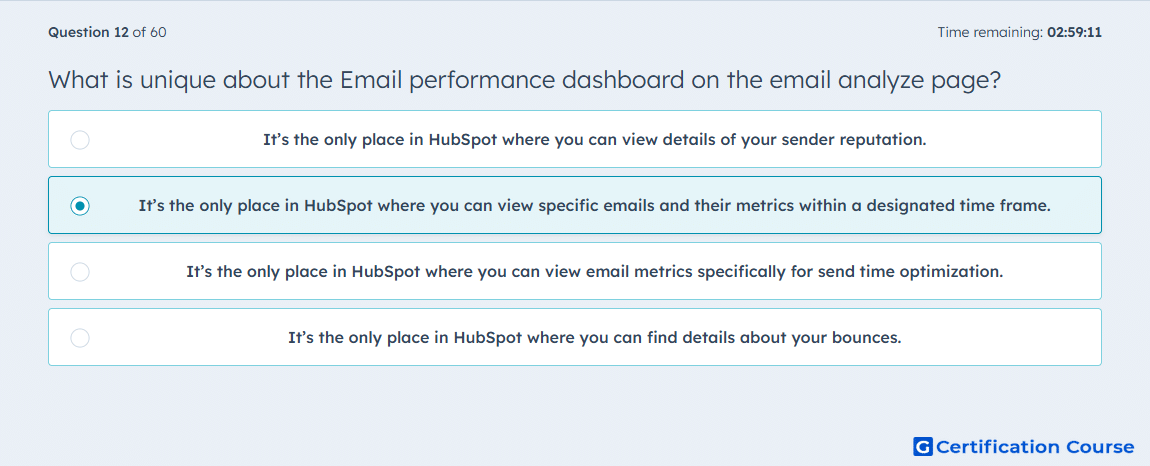Viewport: 1150px width, 466px height.
Task: Click the 02:59:11 countdown timer value
Action: click(1074, 32)
